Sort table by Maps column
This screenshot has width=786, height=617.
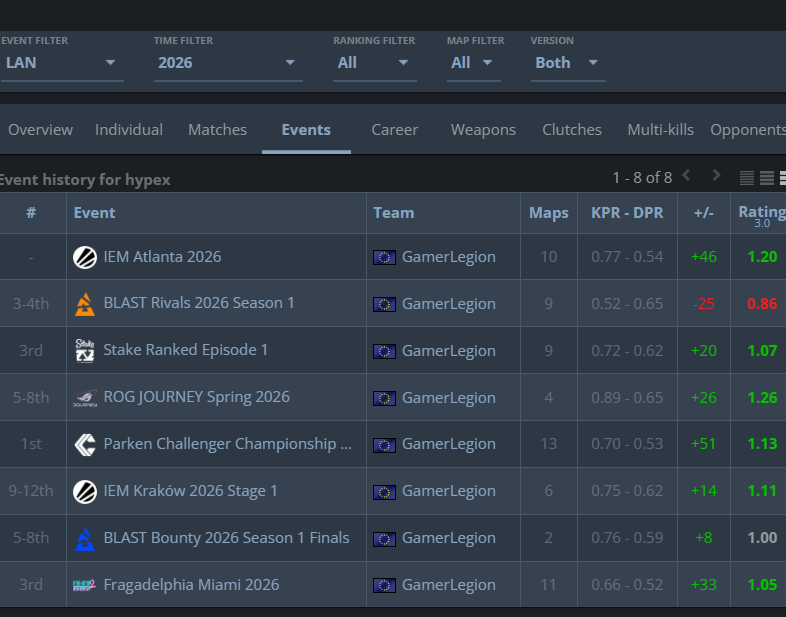click(549, 213)
